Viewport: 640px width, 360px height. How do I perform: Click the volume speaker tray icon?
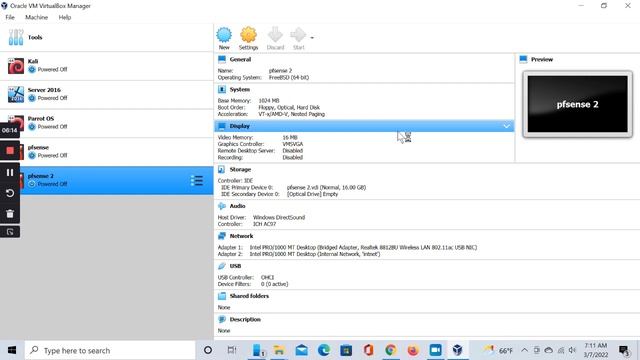(573, 350)
